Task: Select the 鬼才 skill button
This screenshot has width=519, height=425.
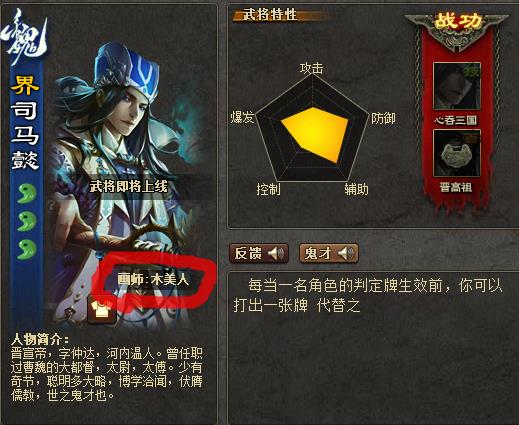Action: 329,254
